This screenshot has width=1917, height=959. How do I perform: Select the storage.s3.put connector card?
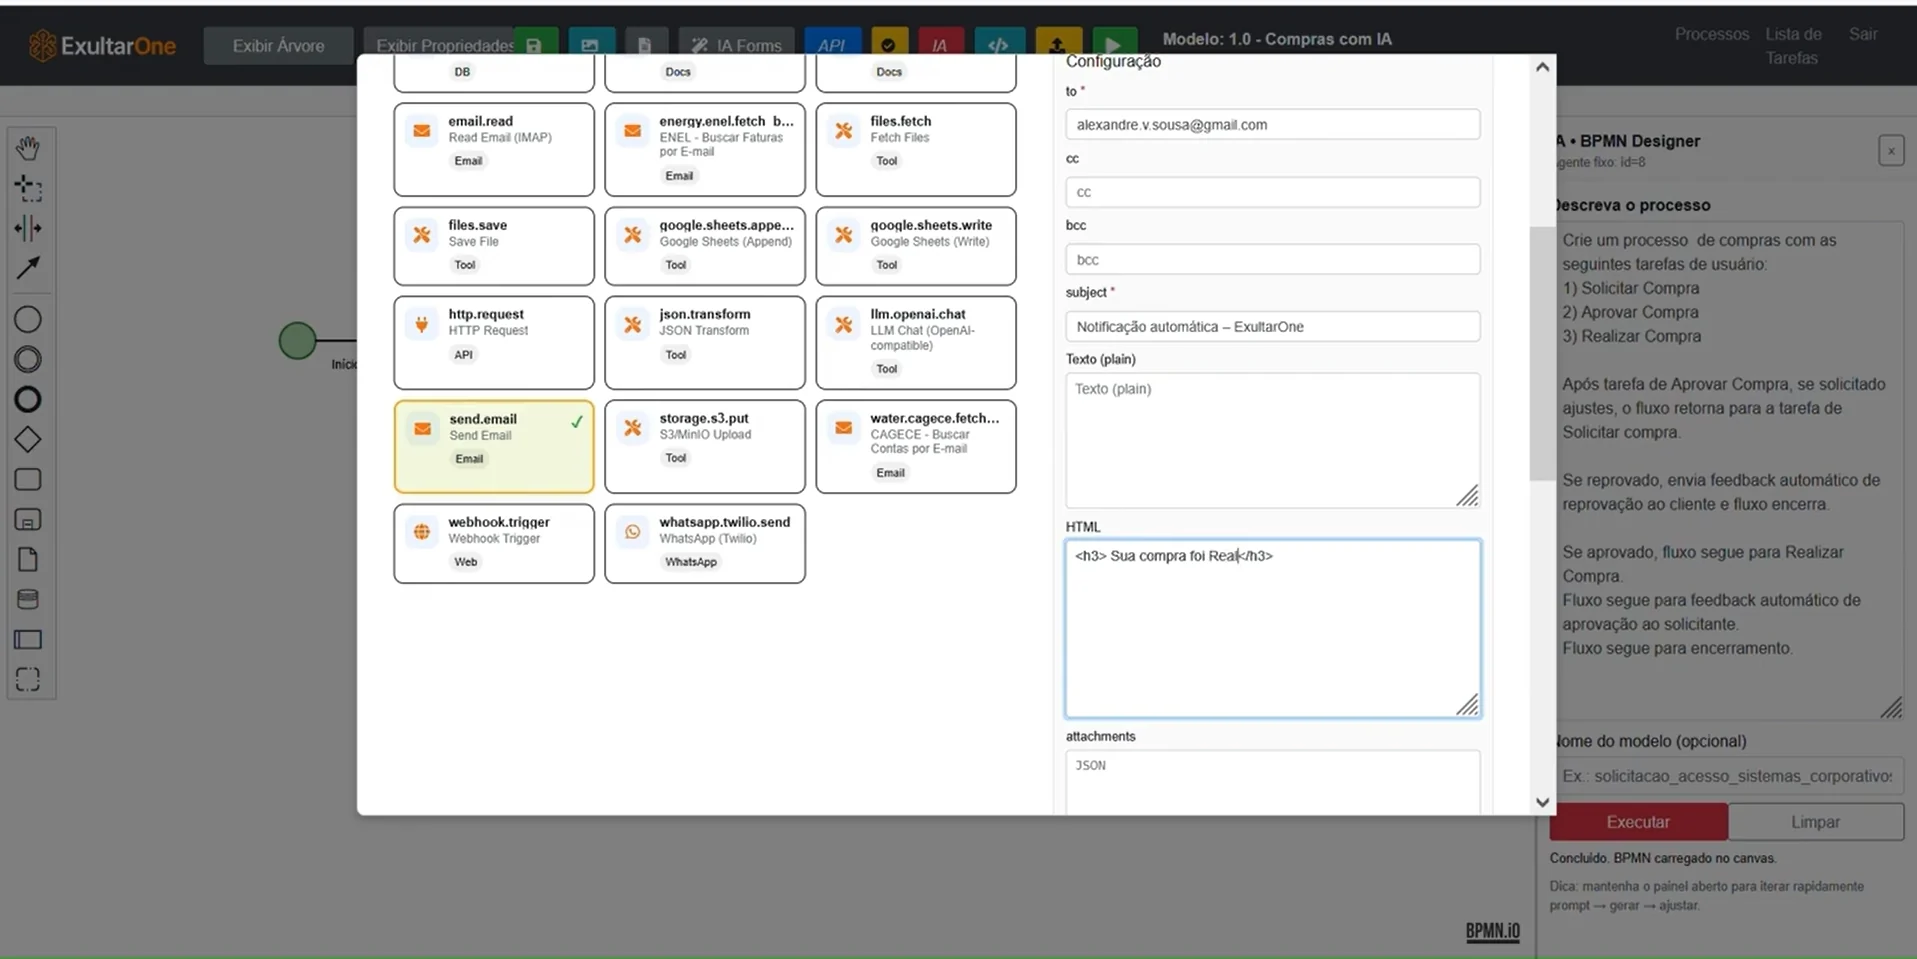pos(705,446)
